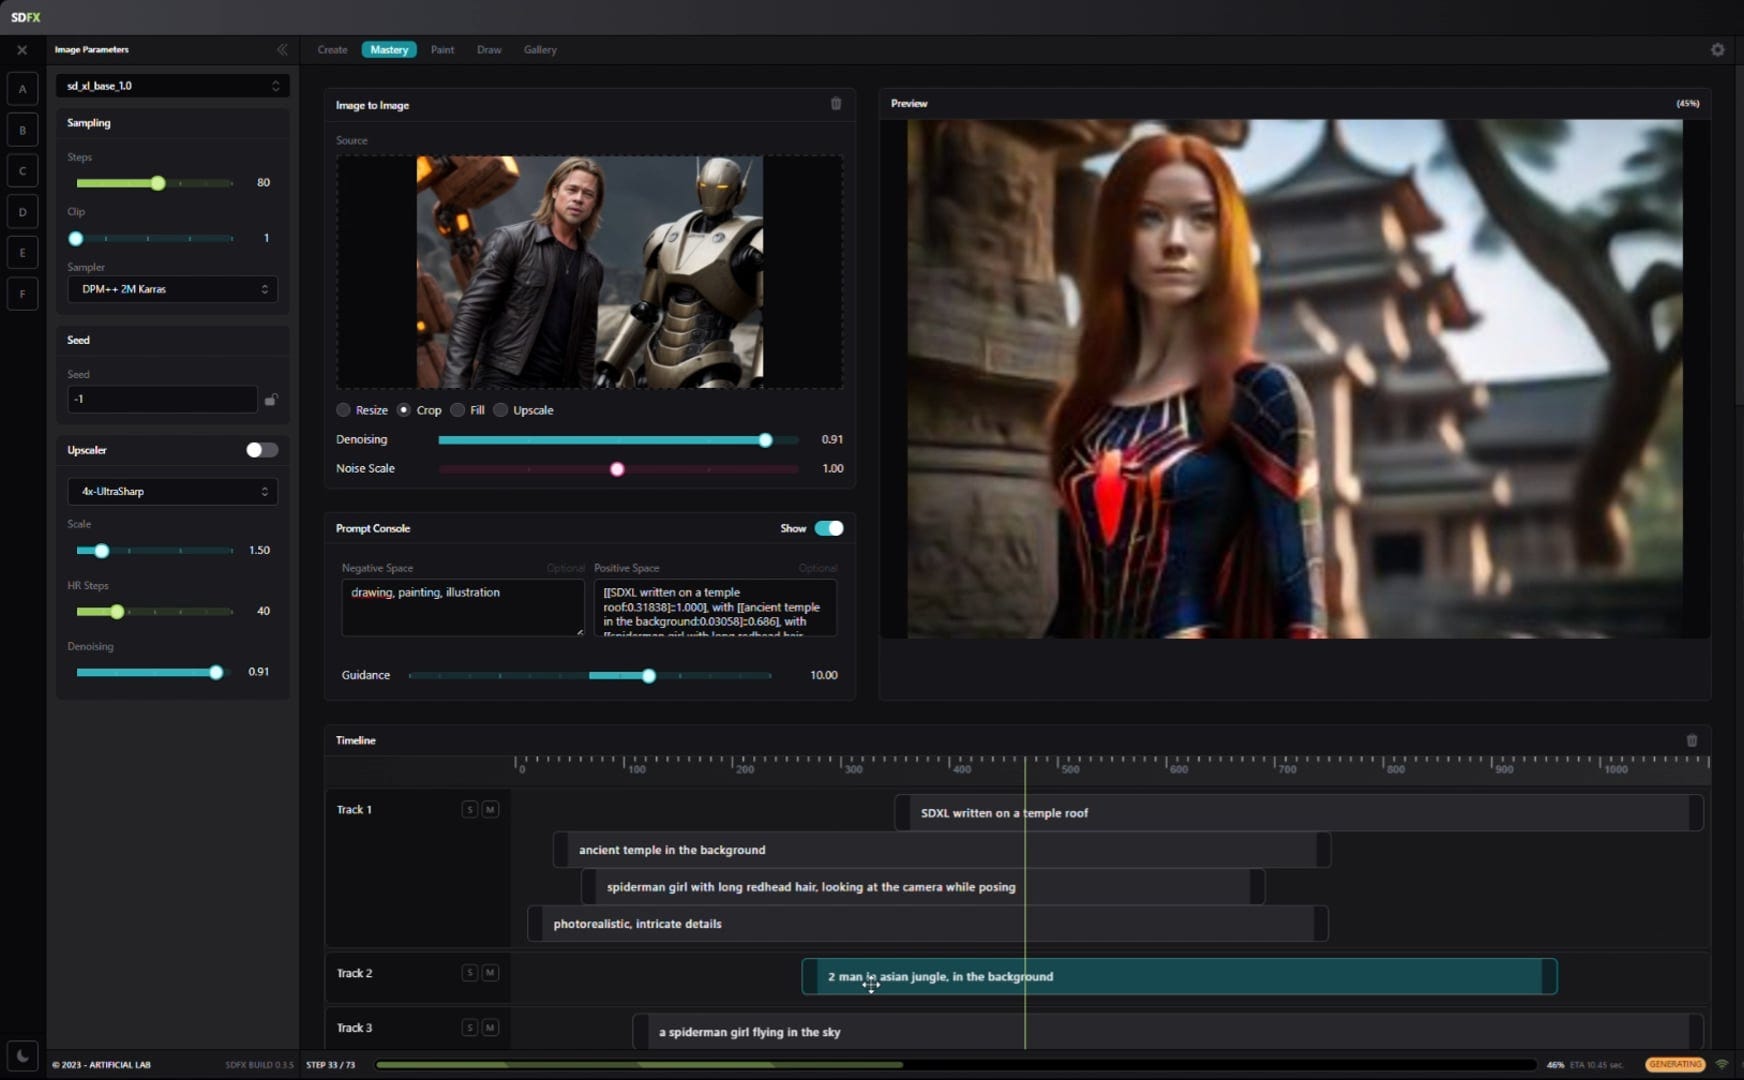Close the Image Parameters sidebar with X

[22, 50]
